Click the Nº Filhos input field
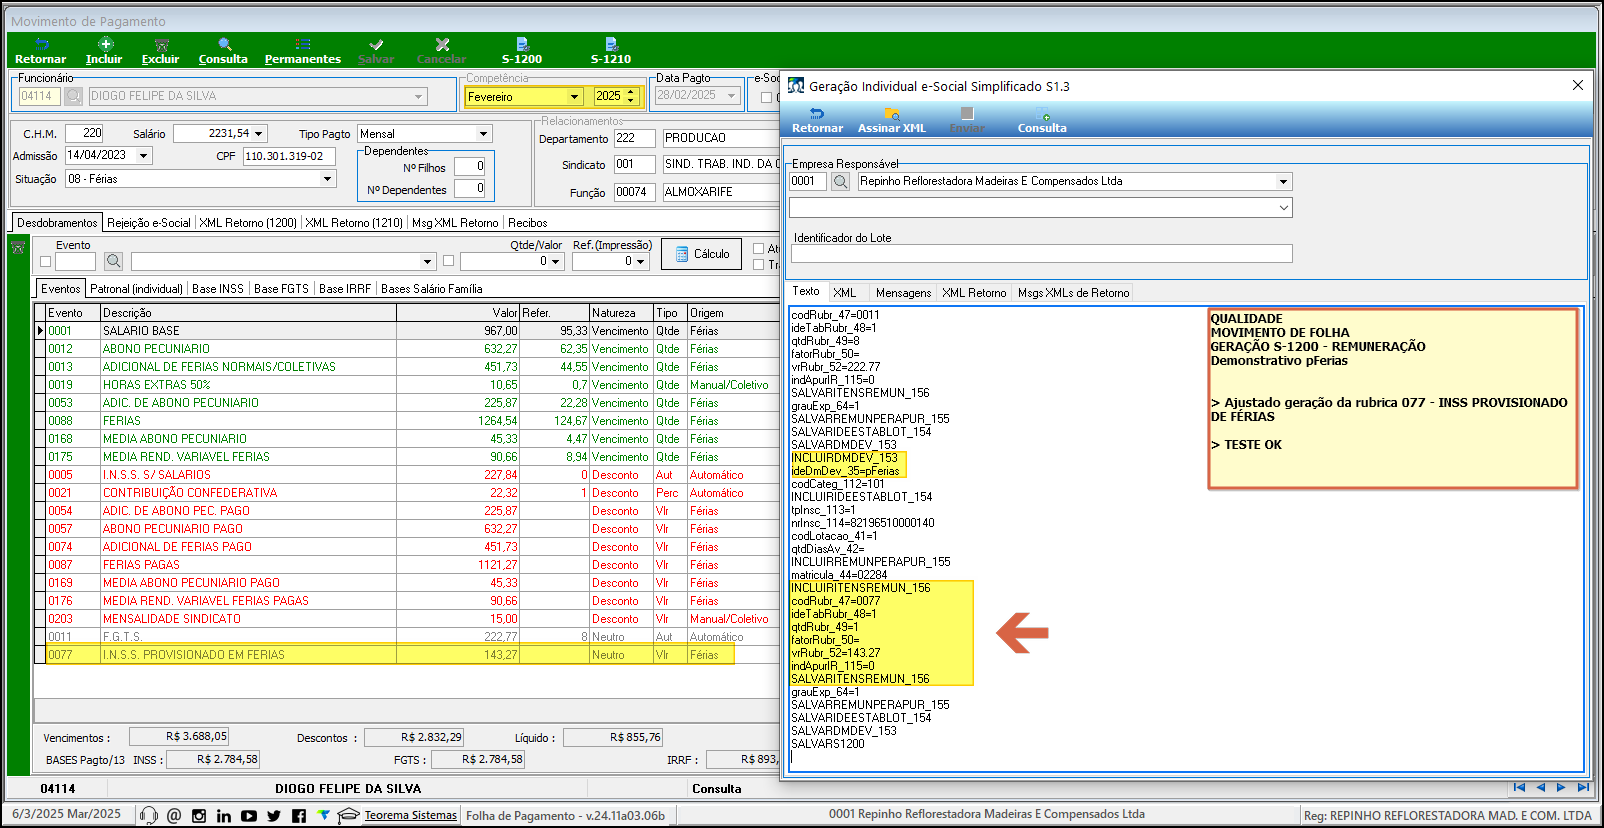The image size is (1604, 828). pyautogui.click(x=470, y=167)
